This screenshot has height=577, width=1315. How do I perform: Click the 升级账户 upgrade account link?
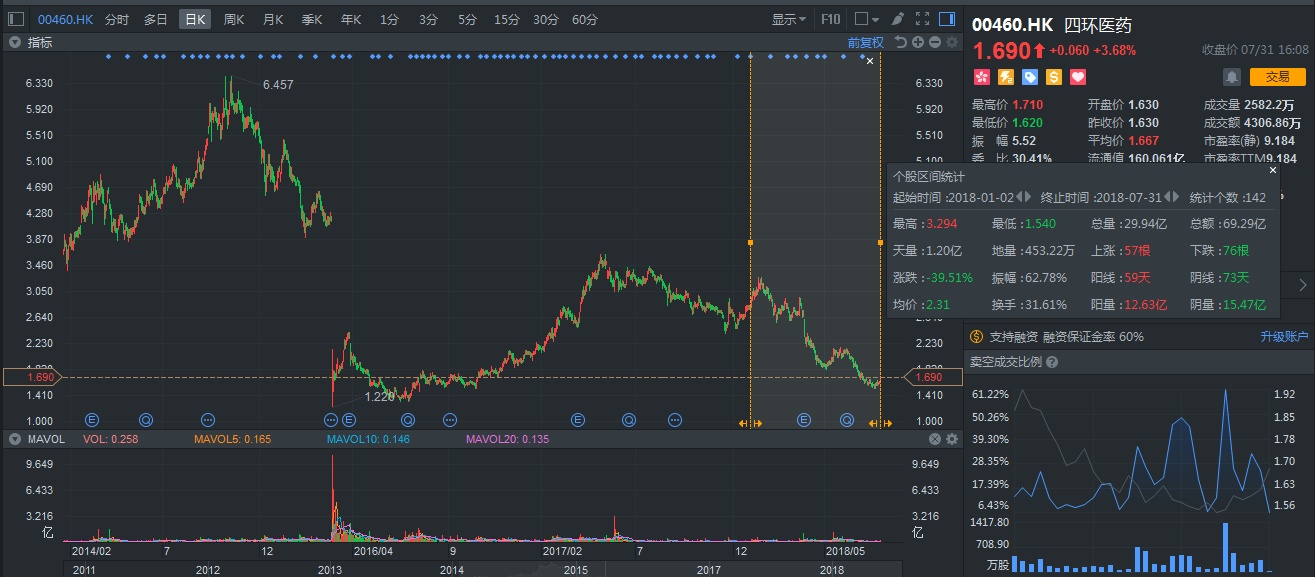(x=1284, y=337)
